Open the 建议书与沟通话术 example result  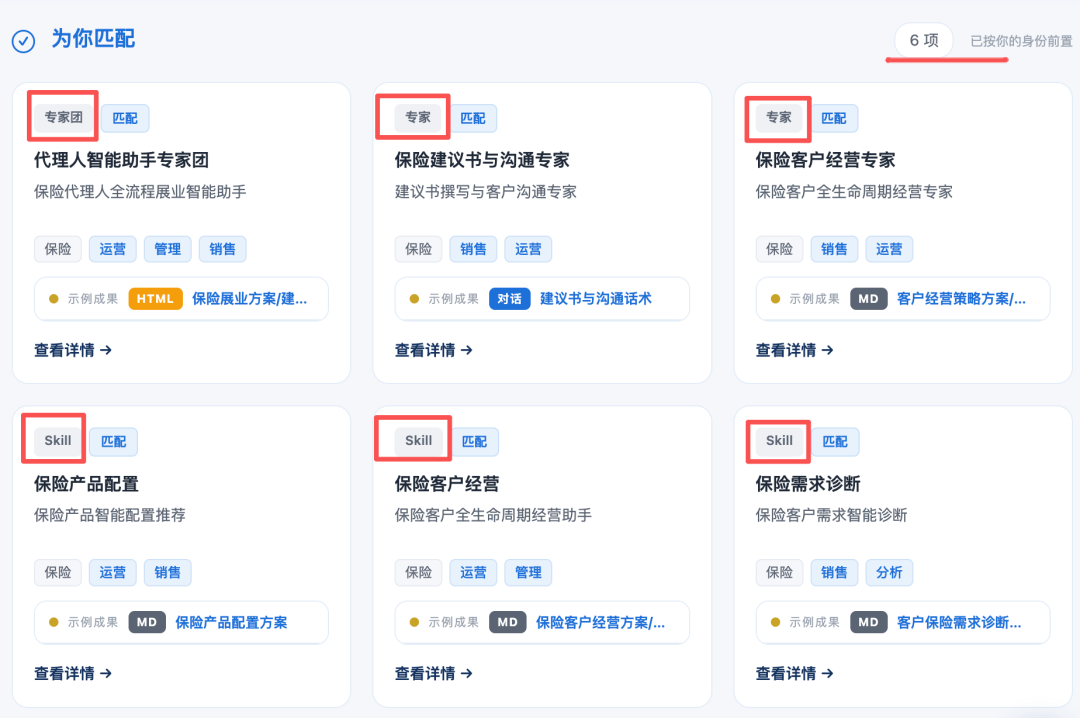pyautogui.click(x=596, y=299)
